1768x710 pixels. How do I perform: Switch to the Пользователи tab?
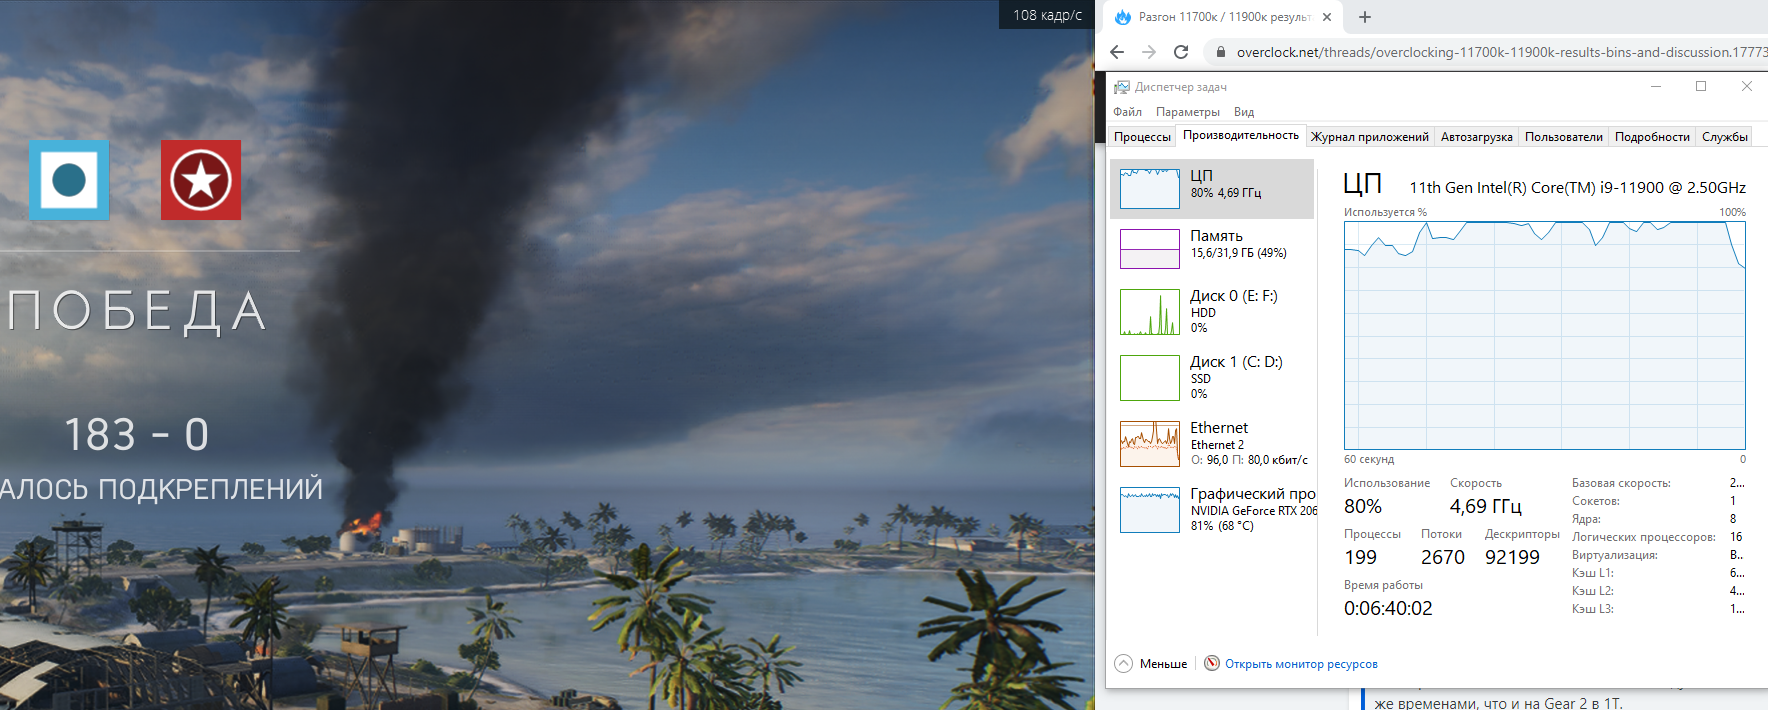(x=1564, y=137)
